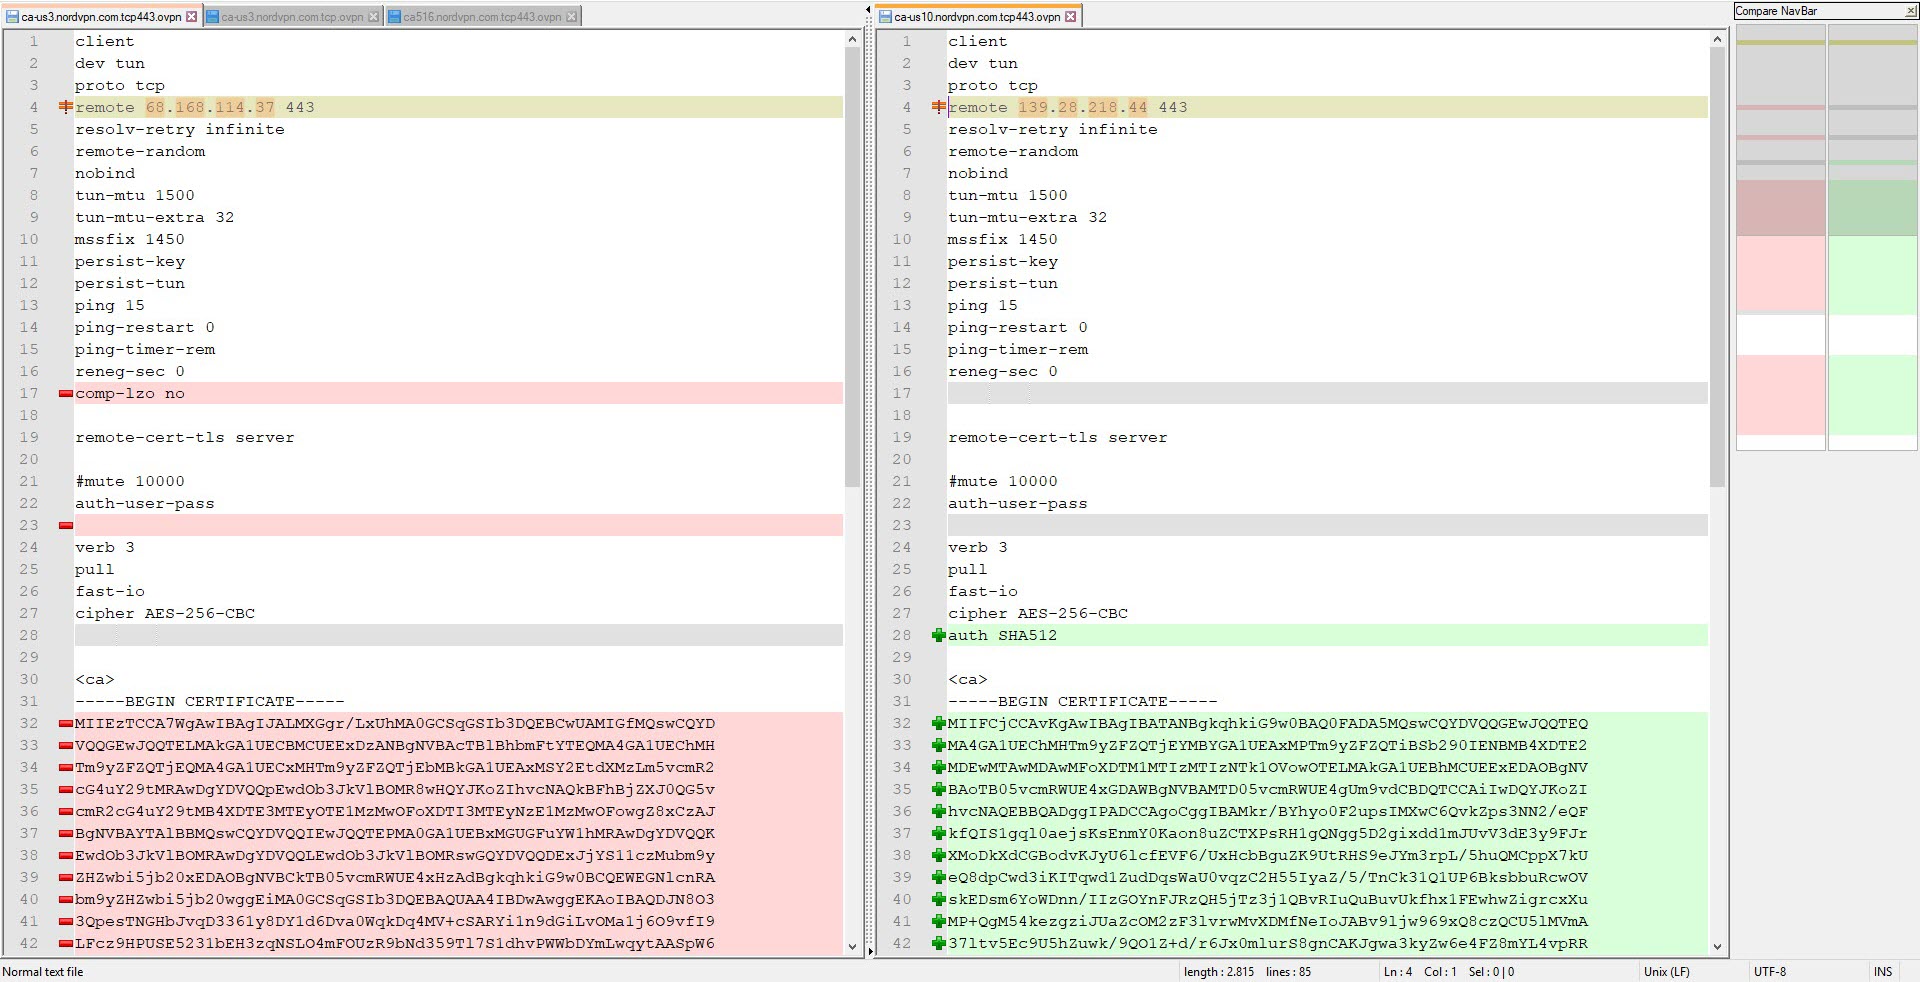
Task: Click the red minus marker on left line 38
Action: (x=66, y=856)
